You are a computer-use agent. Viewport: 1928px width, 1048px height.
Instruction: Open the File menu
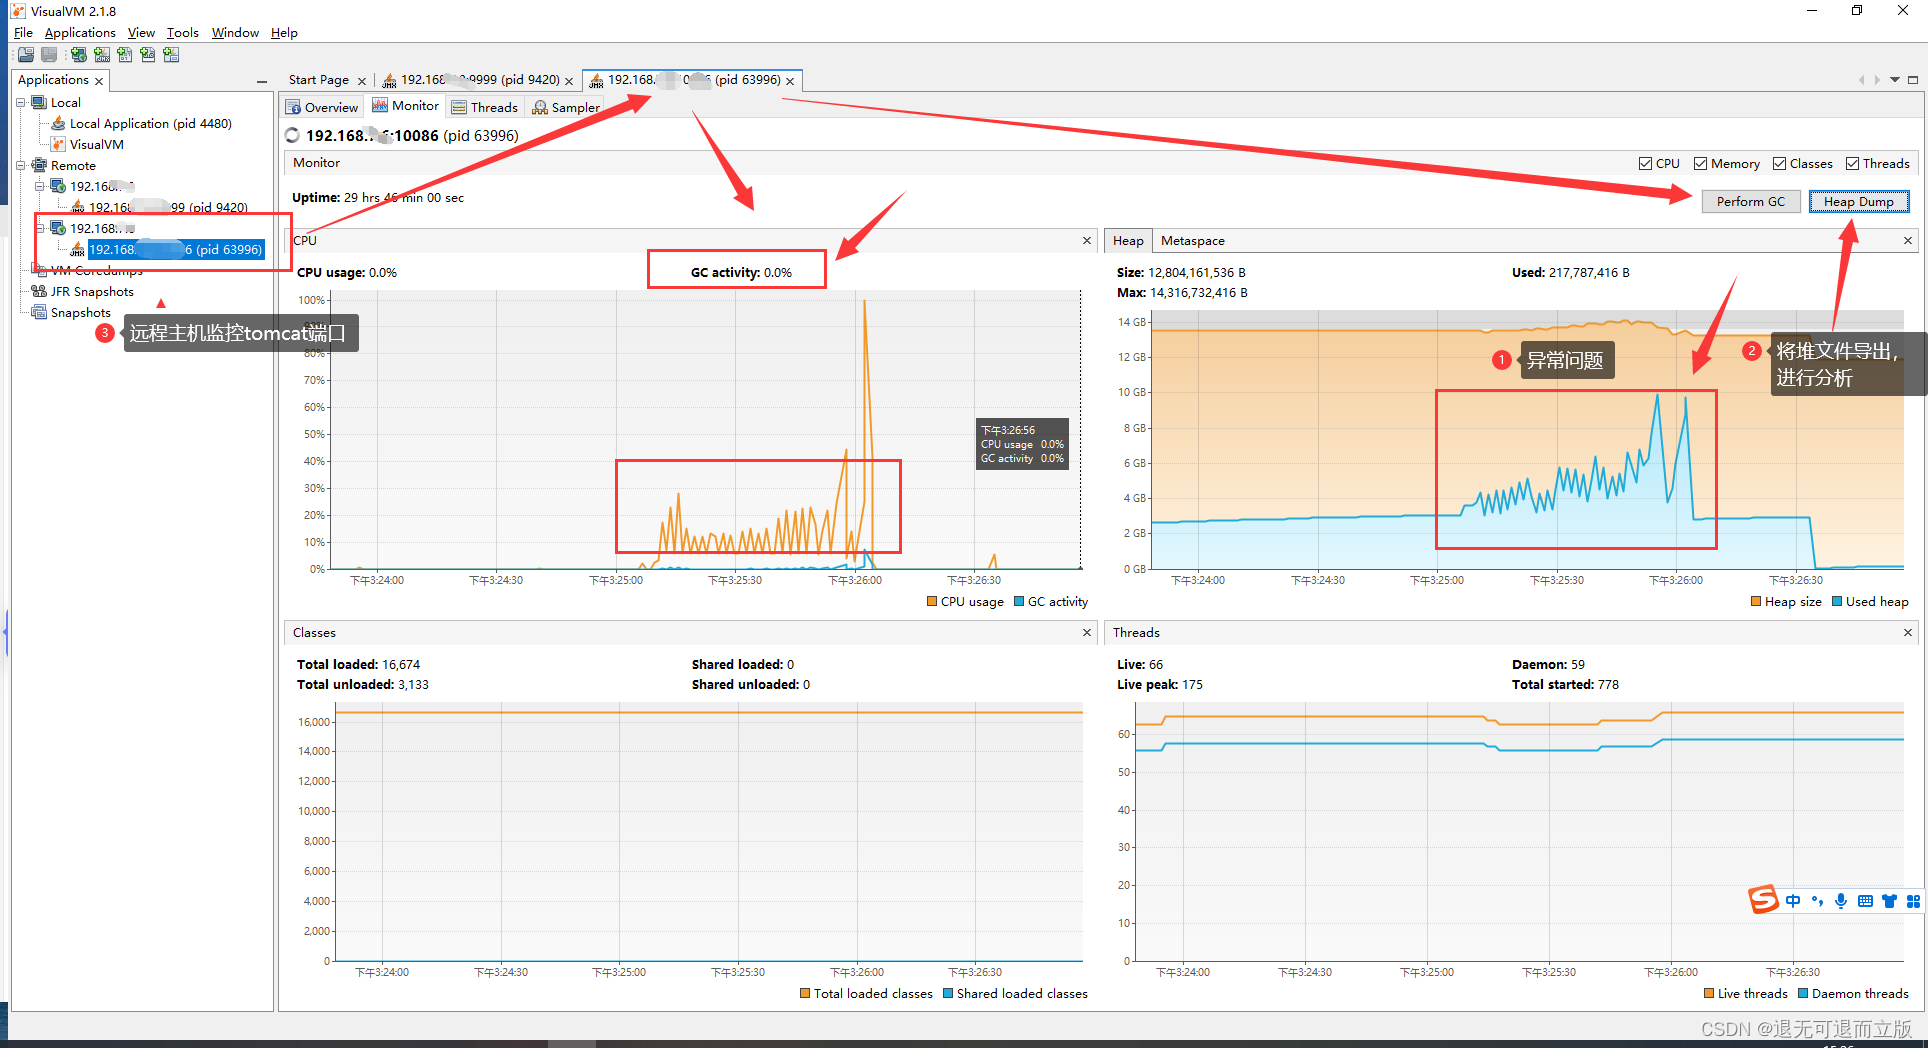tap(23, 33)
